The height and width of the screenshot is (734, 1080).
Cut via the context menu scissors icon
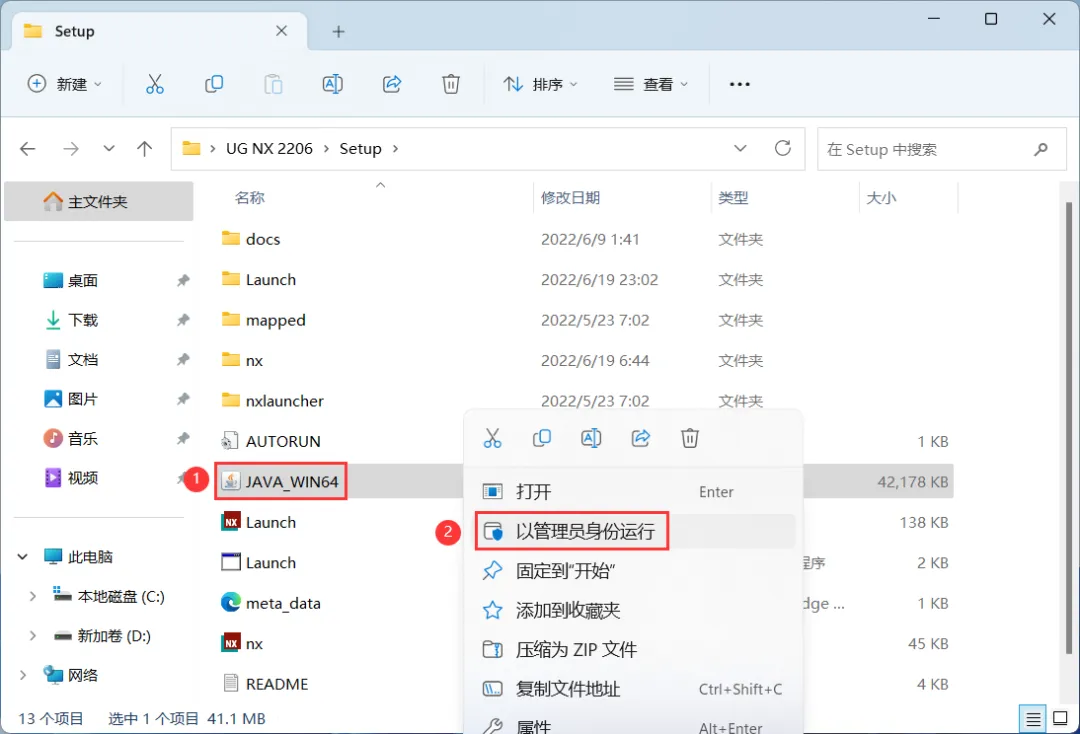[492, 438]
